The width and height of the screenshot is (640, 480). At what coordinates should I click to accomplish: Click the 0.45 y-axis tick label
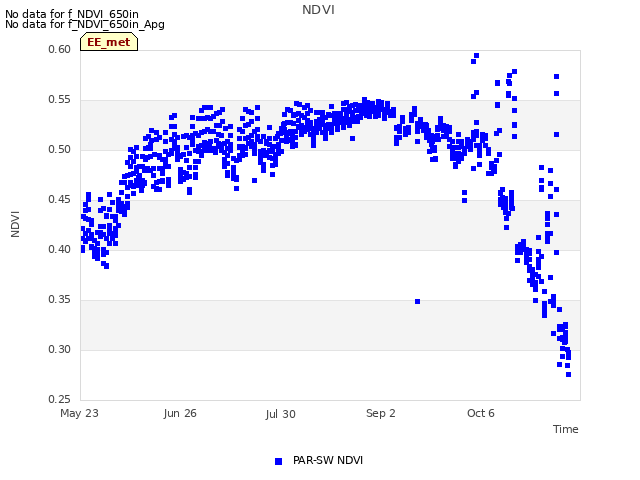coord(60,200)
